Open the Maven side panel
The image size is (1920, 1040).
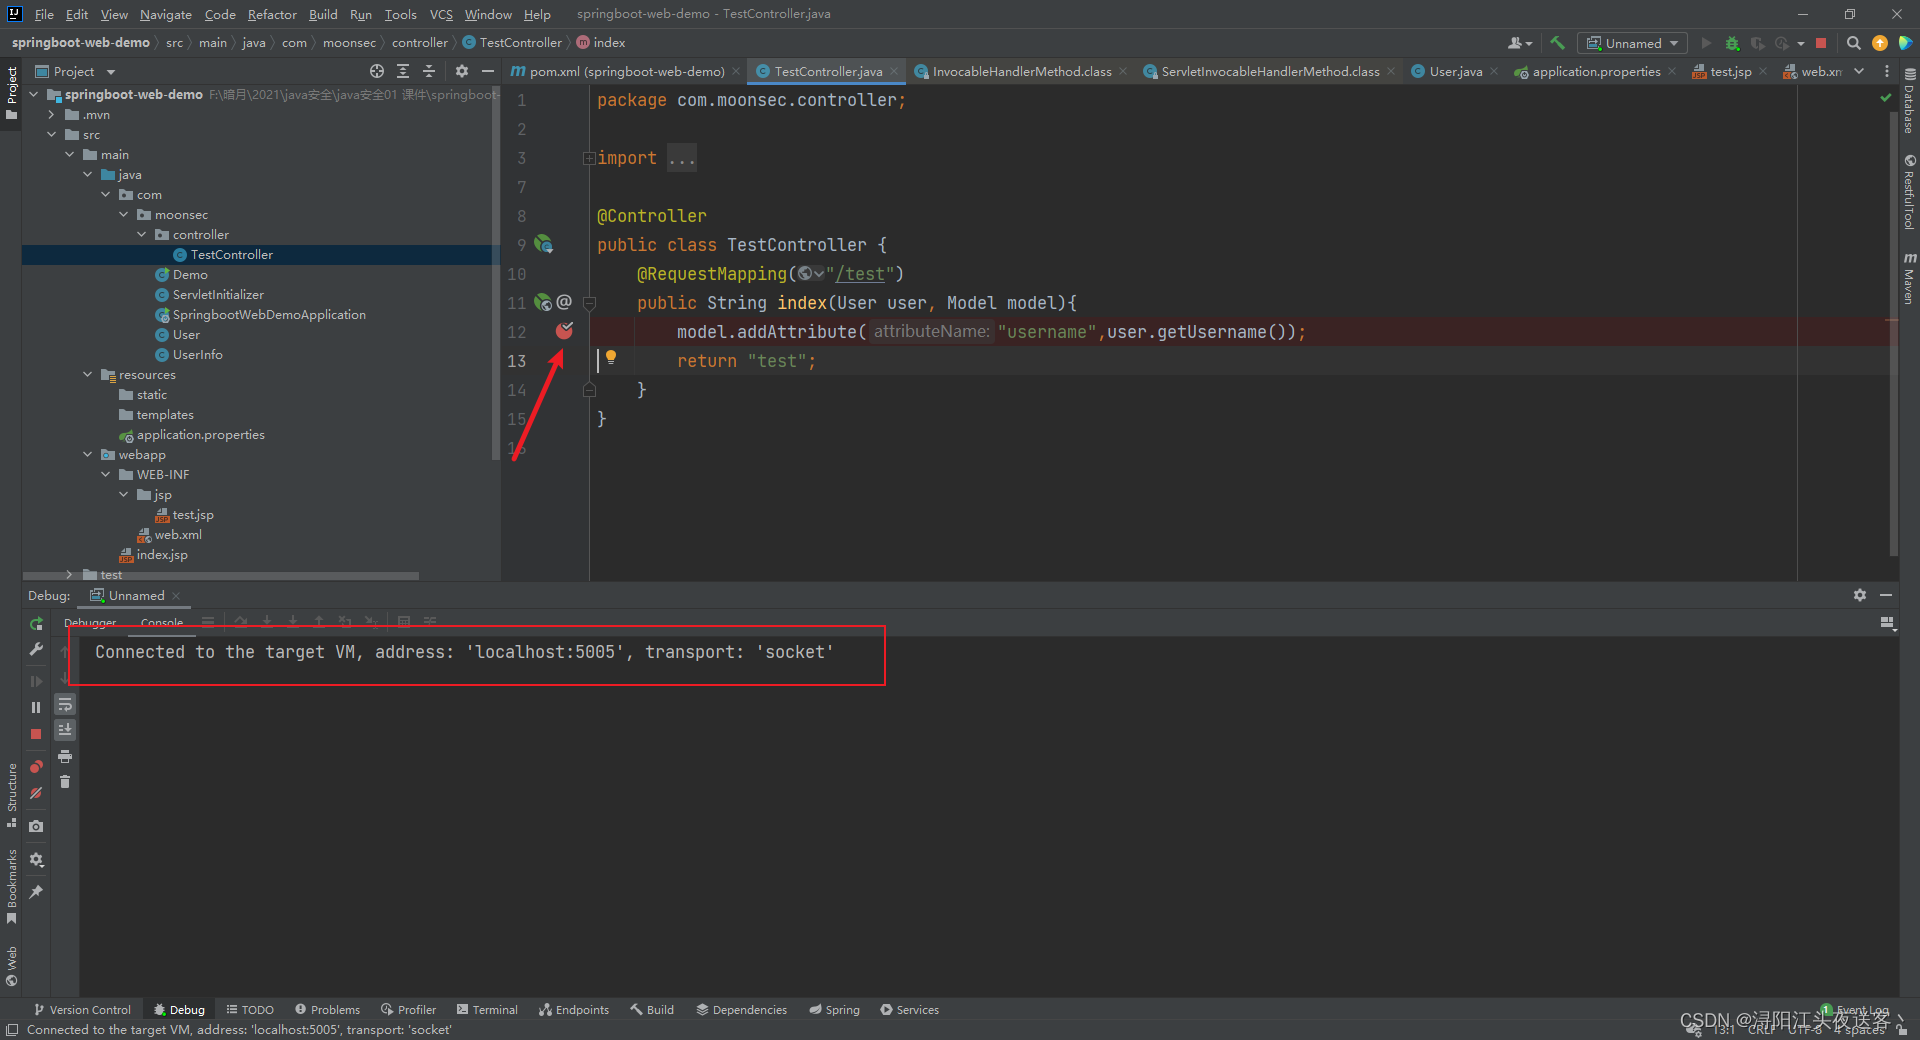tap(1909, 279)
